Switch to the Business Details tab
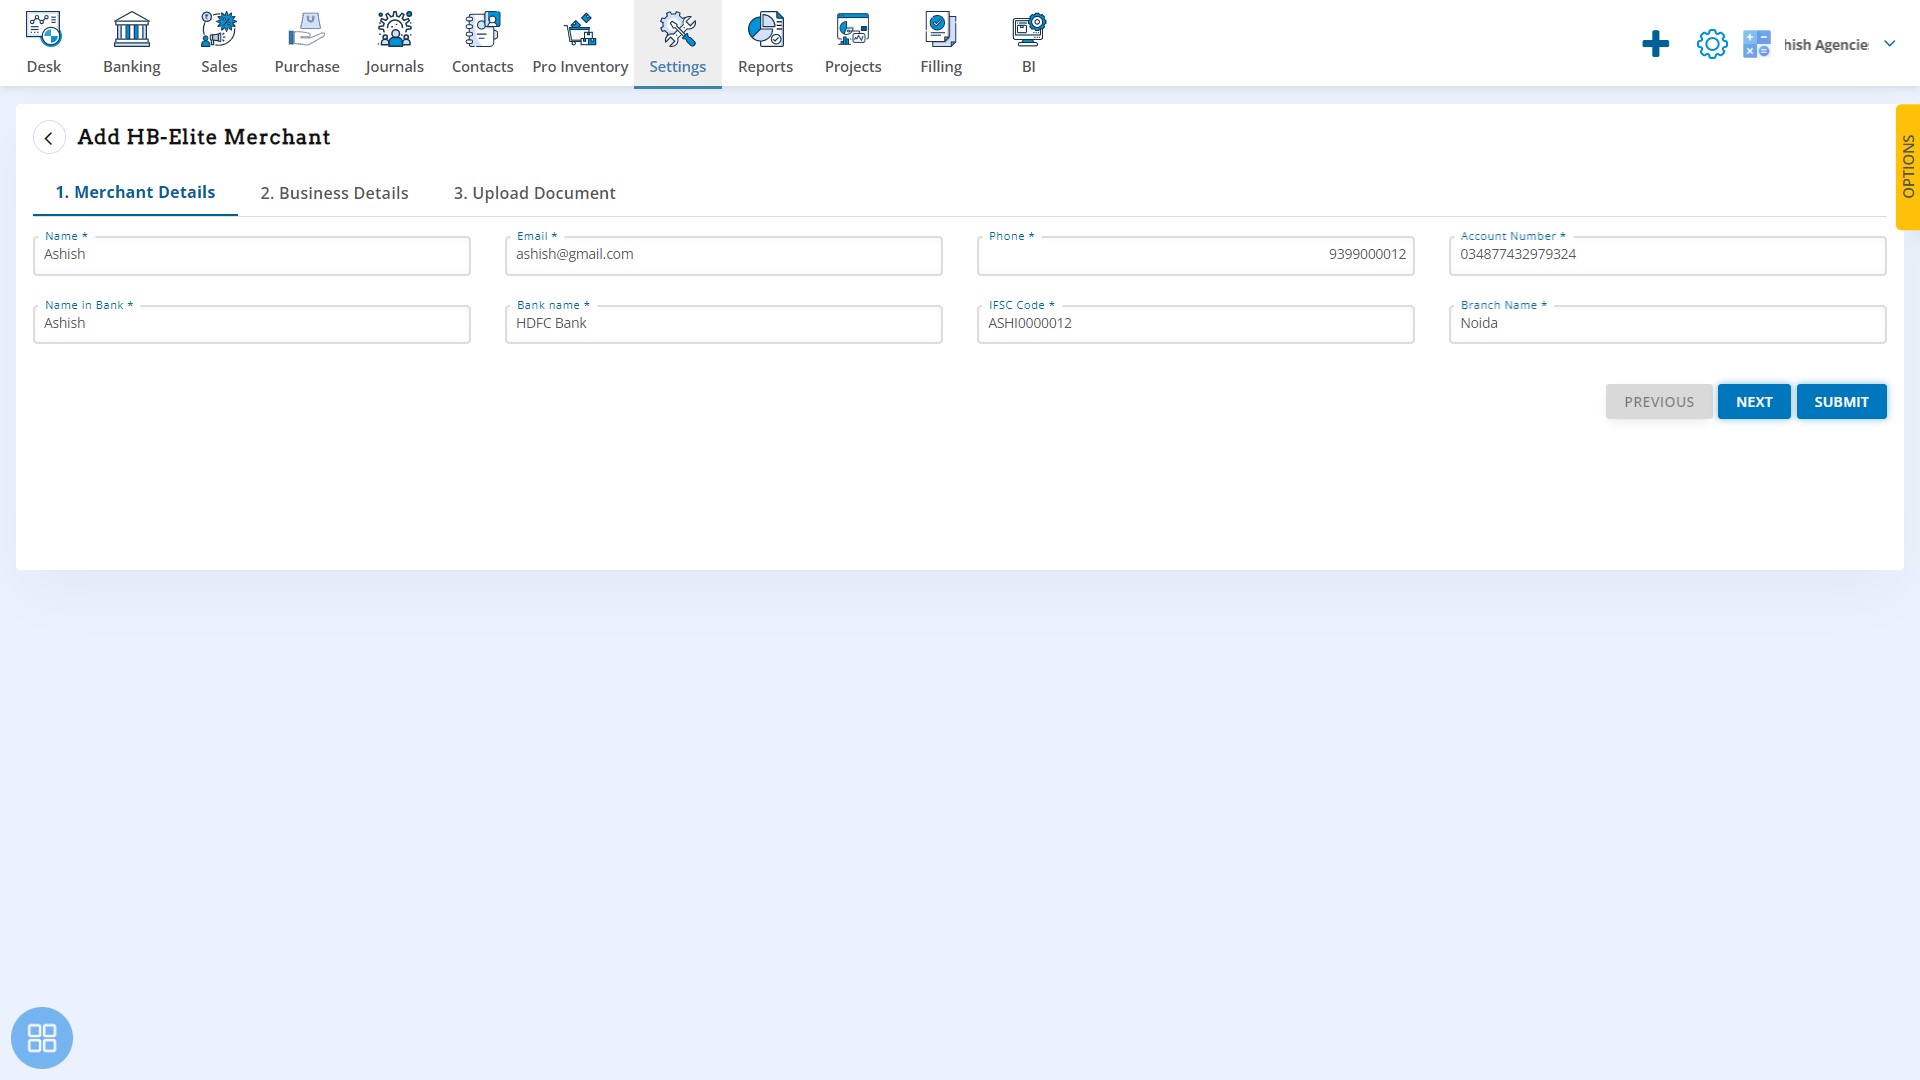 tap(334, 193)
